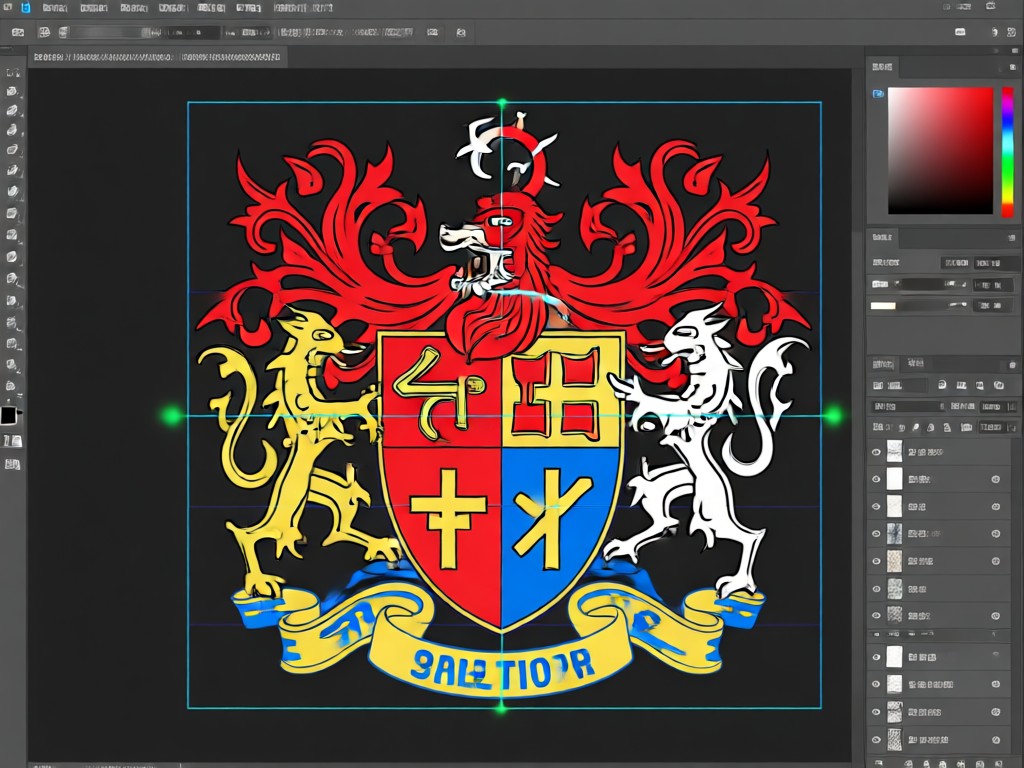Click the icon directly below the foreground swatch
The height and width of the screenshot is (768, 1024).
click(12, 441)
